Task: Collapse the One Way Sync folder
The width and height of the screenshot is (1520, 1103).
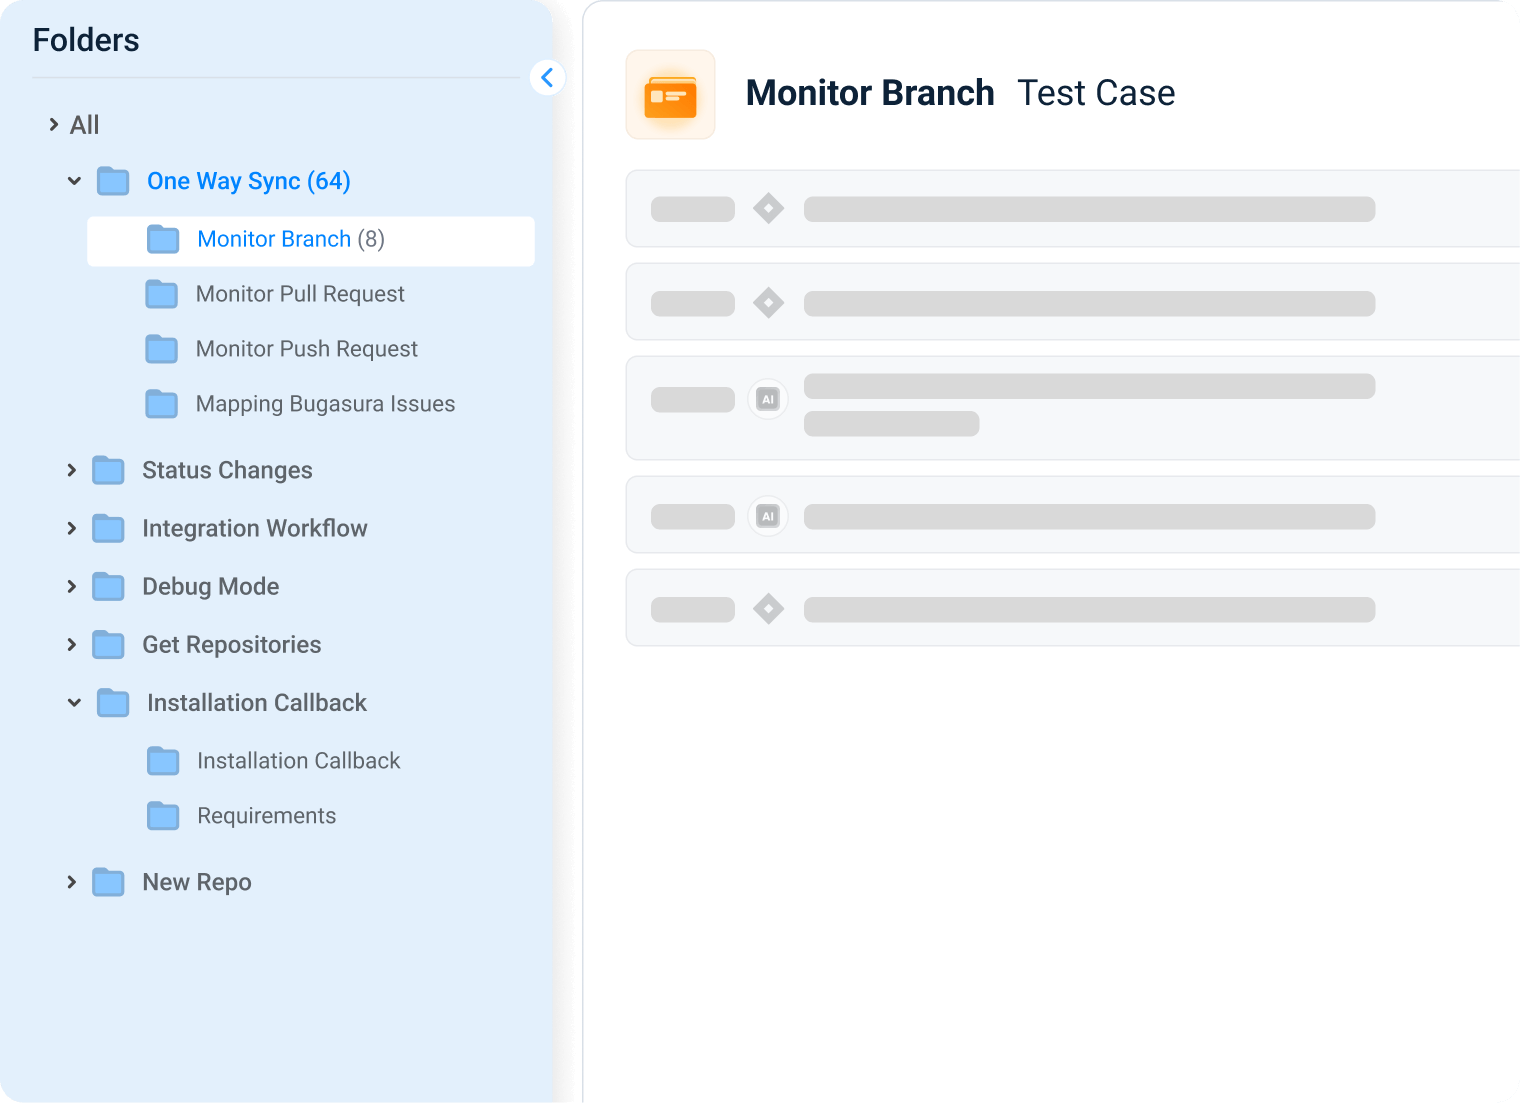Action: tap(73, 181)
